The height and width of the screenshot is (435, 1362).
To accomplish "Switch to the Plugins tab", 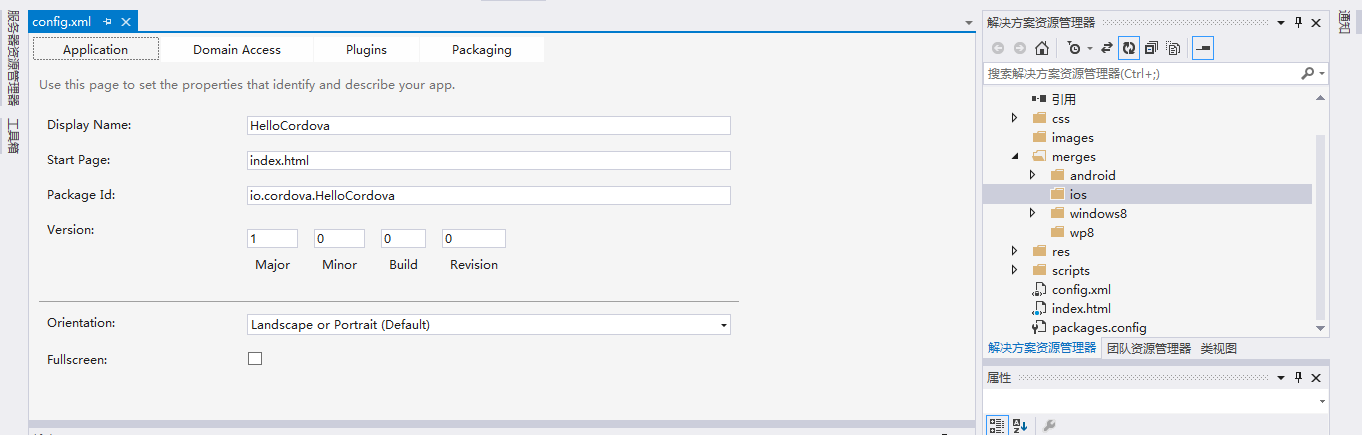I will (366, 49).
